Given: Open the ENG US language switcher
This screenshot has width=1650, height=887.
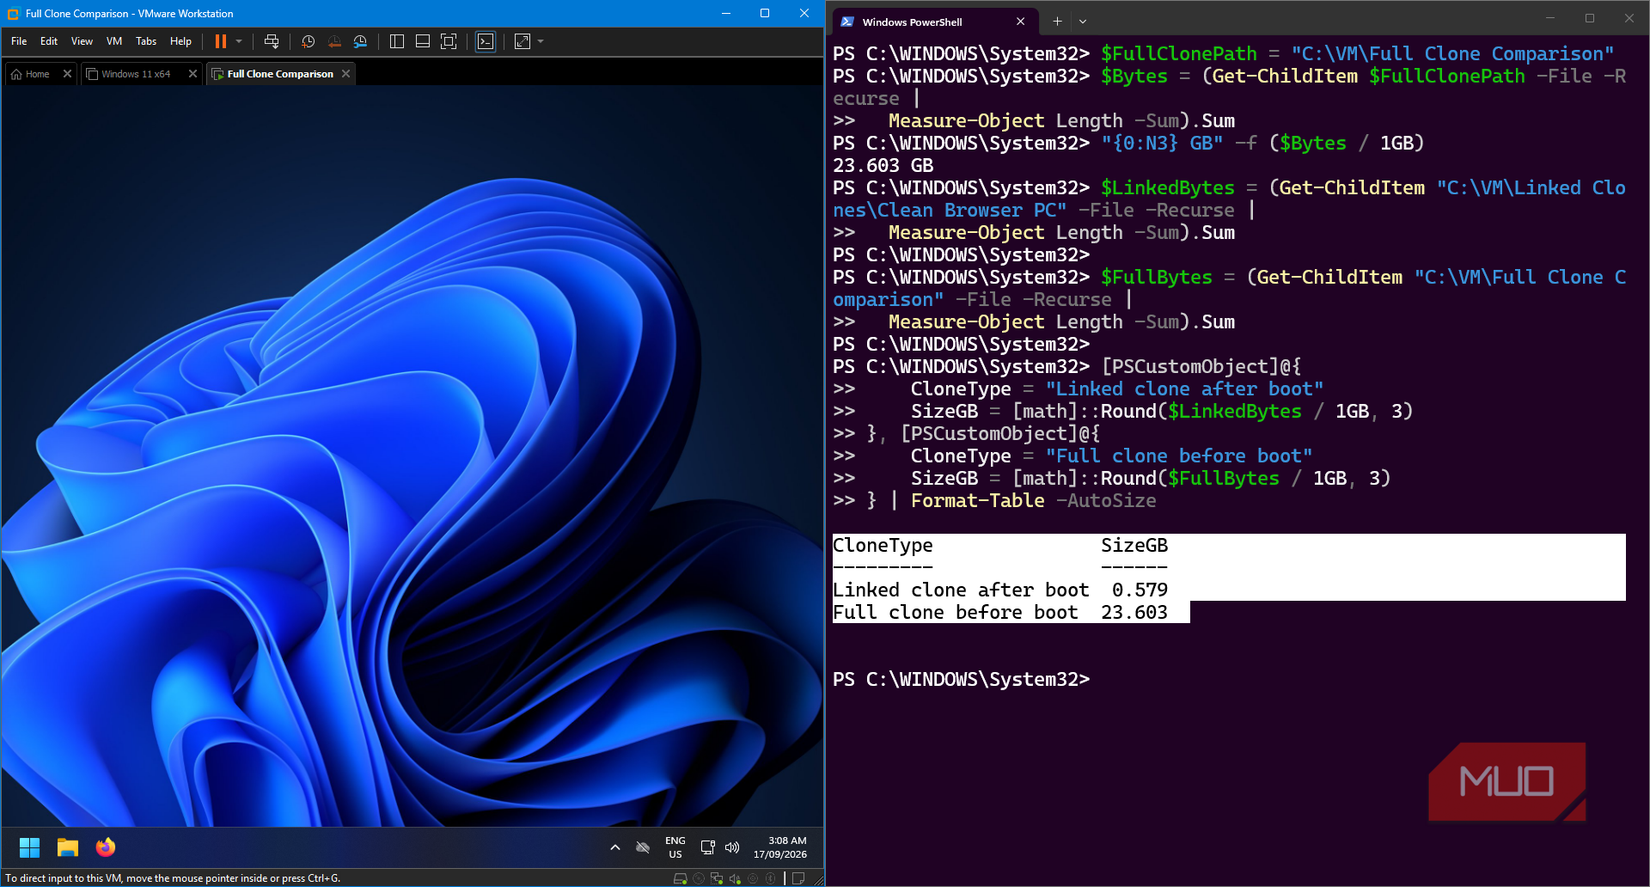Looking at the screenshot, I should click(x=675, y=848).
